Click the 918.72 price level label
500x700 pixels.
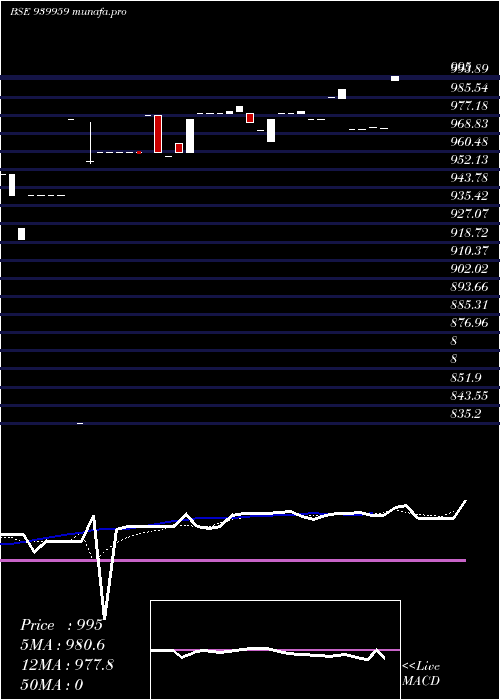pyautogui.click(x=469, y=233)
